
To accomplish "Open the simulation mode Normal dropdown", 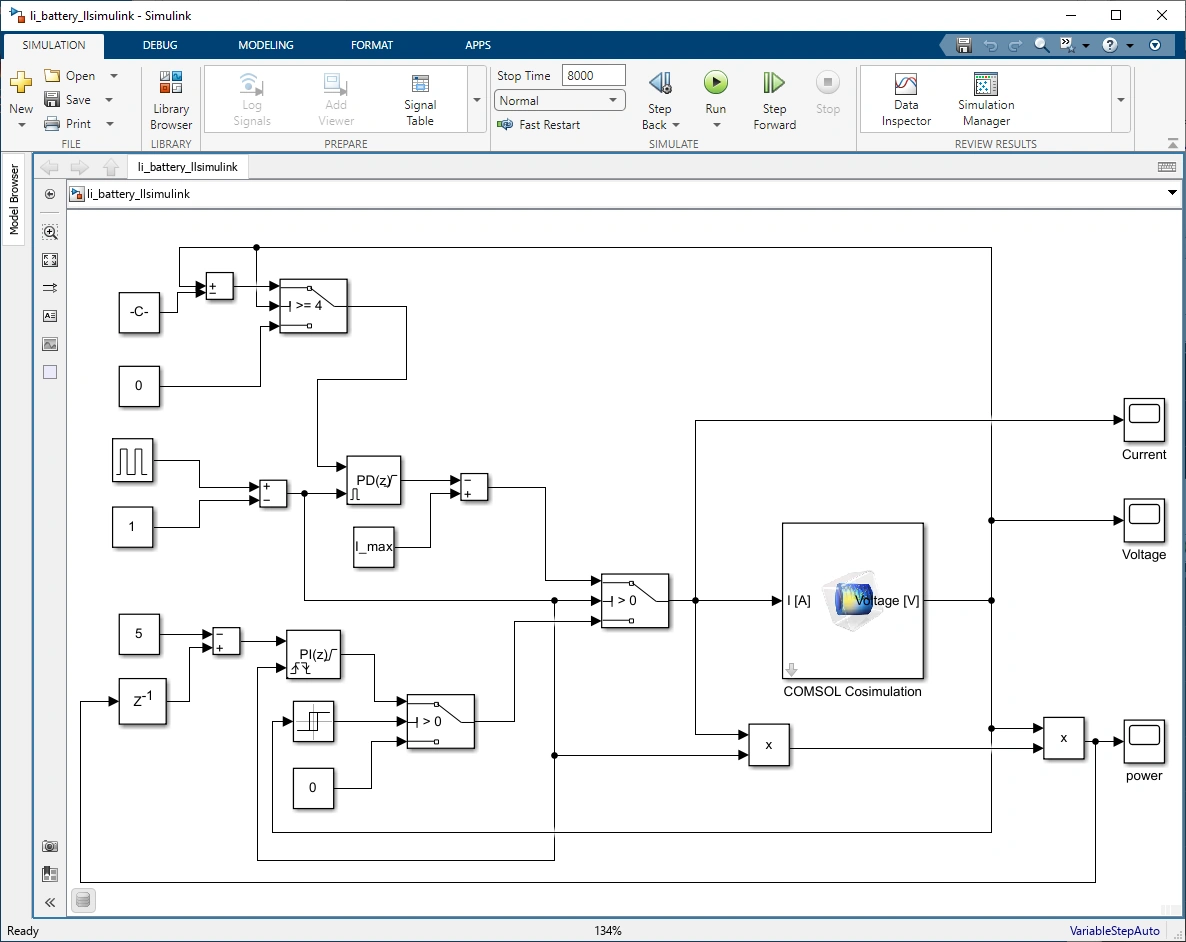I will (x=559, y=100).
